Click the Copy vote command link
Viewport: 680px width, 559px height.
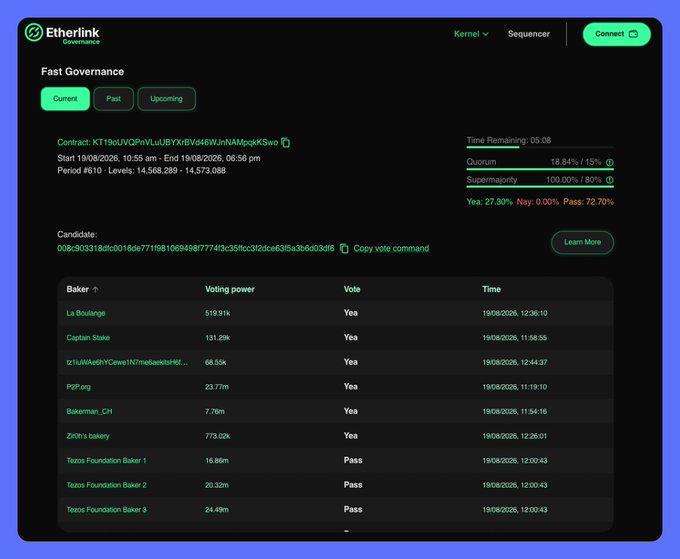tap(391, 248)
